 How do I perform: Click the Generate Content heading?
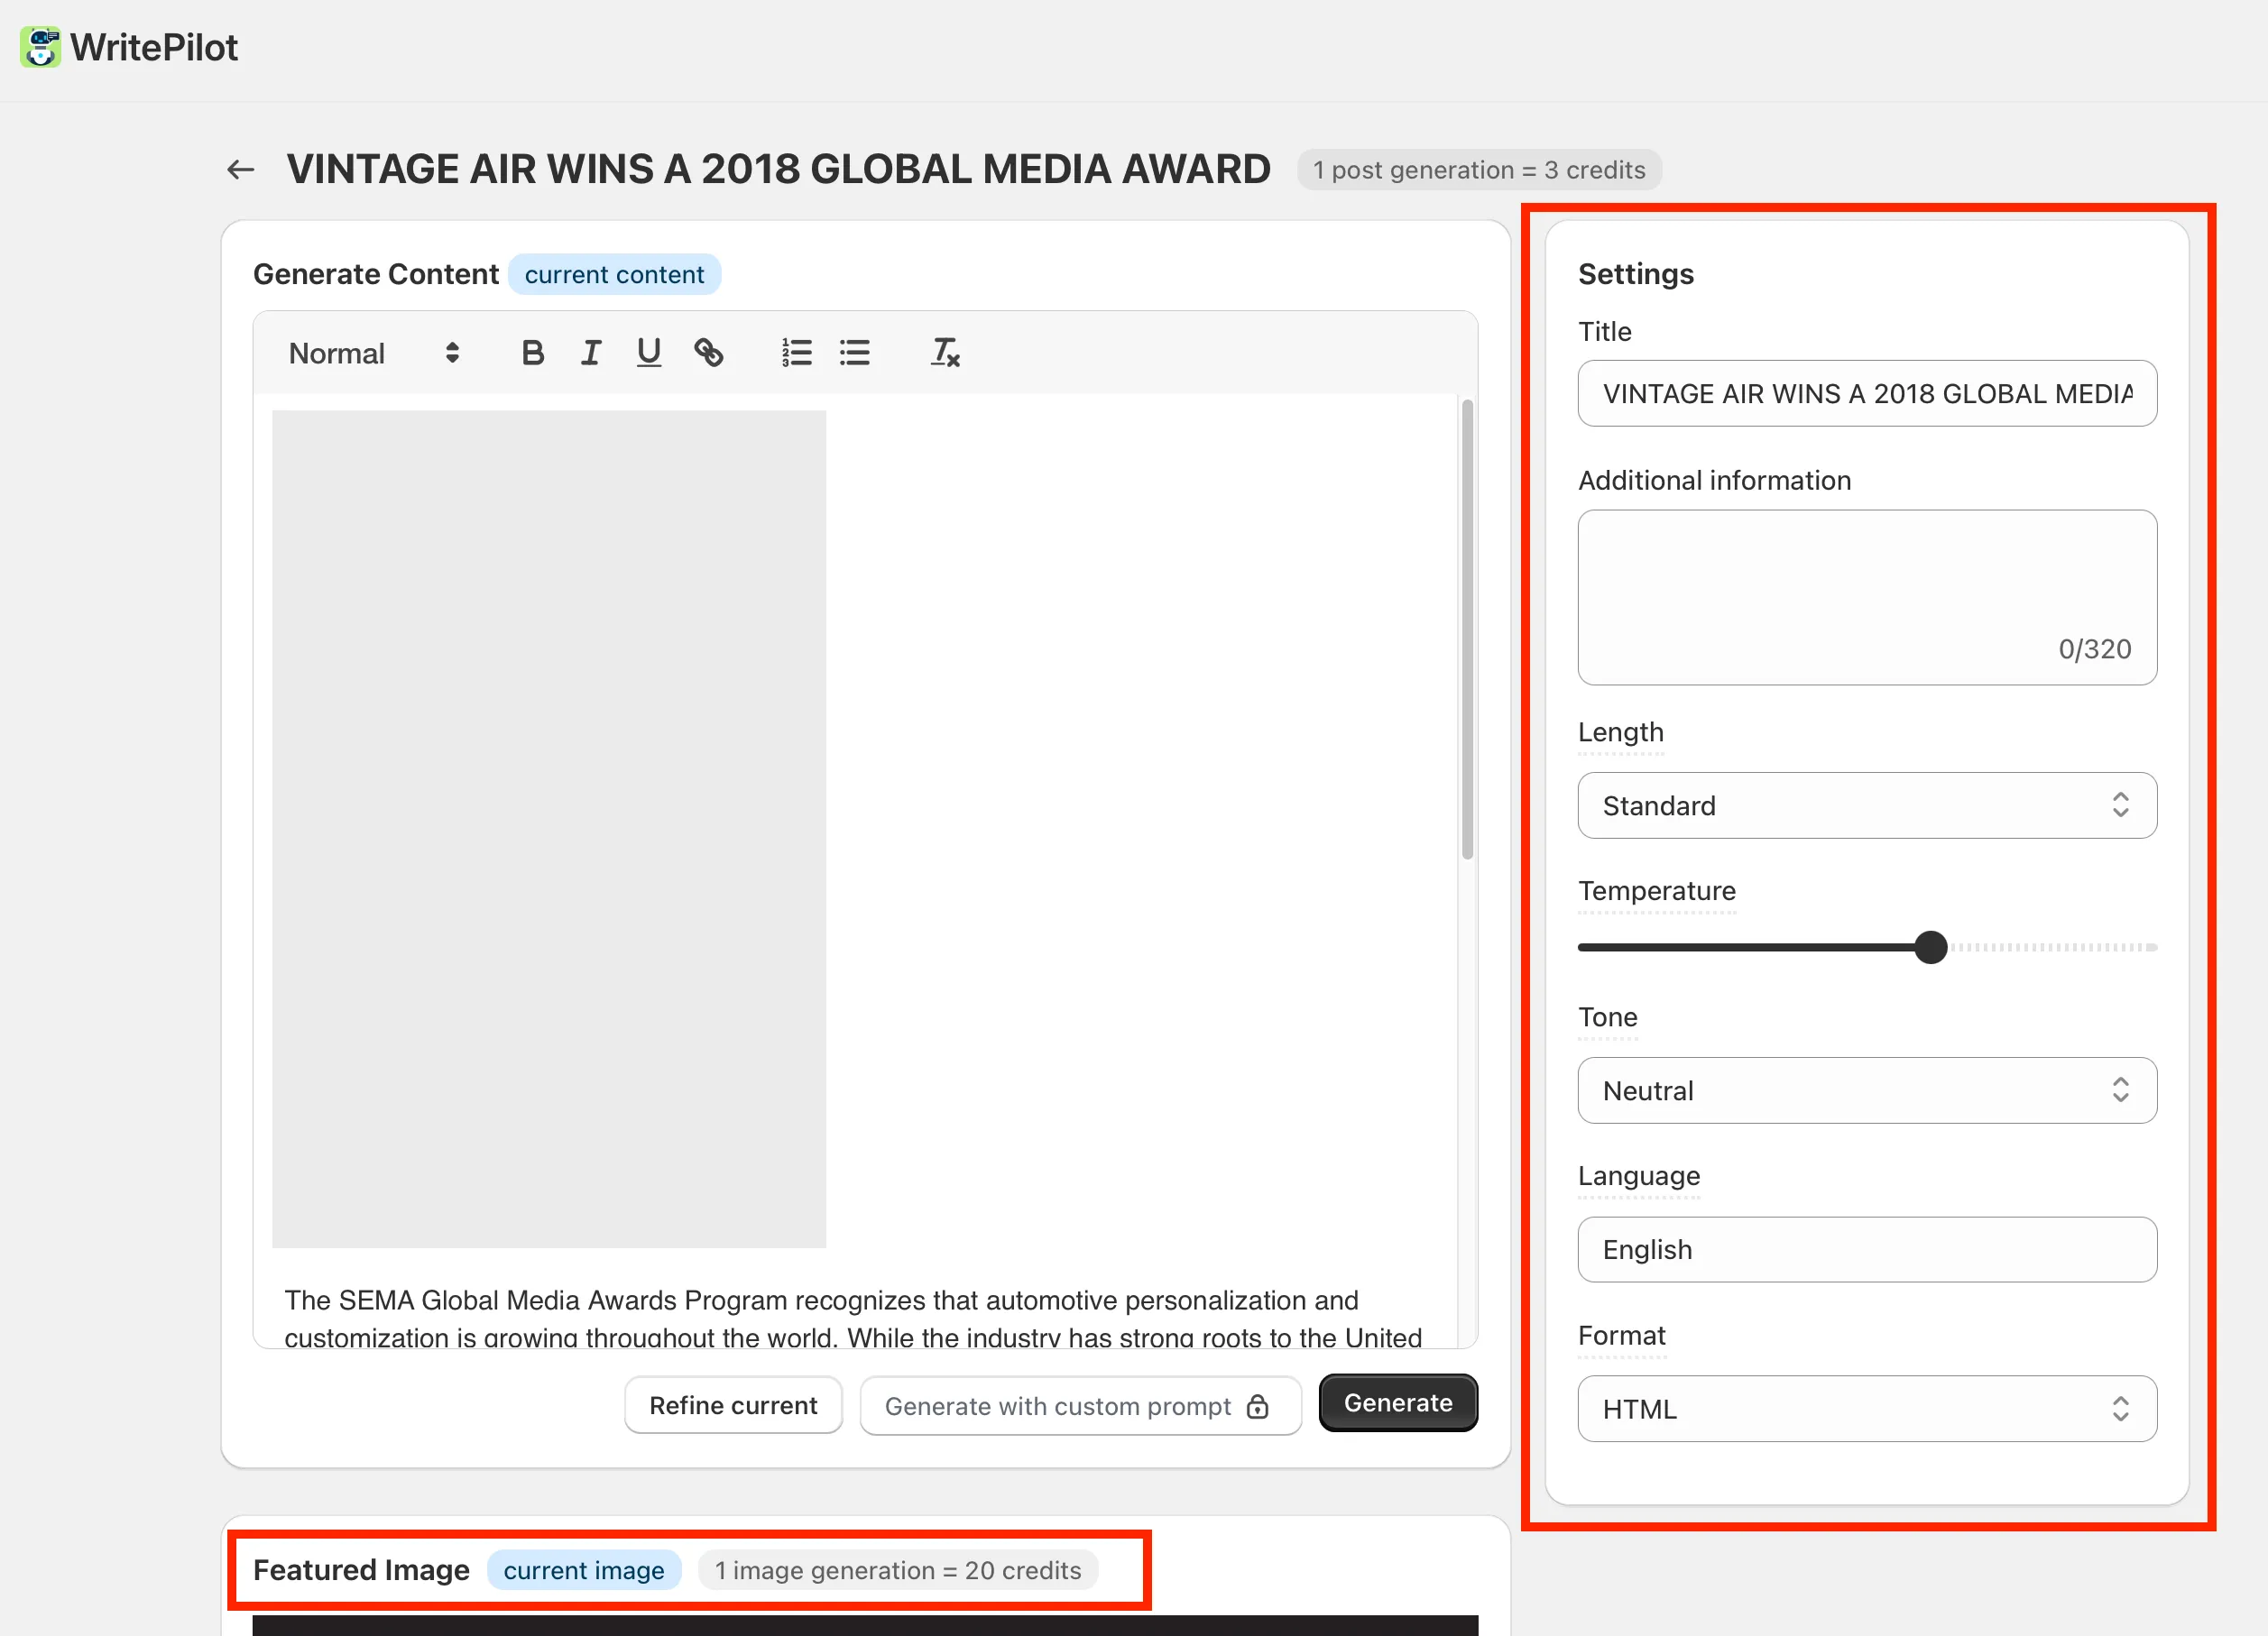pos(375,275)
